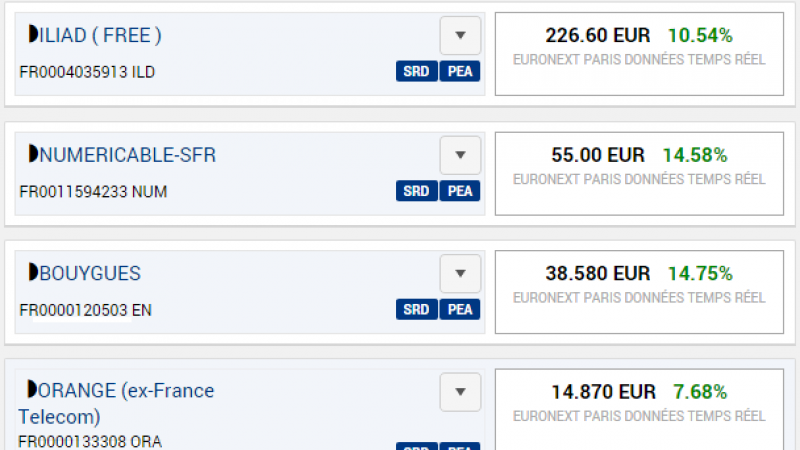Click the half-moon icon beside BOUYGUES
Screen dimensions: 800x450
(33, 272)
